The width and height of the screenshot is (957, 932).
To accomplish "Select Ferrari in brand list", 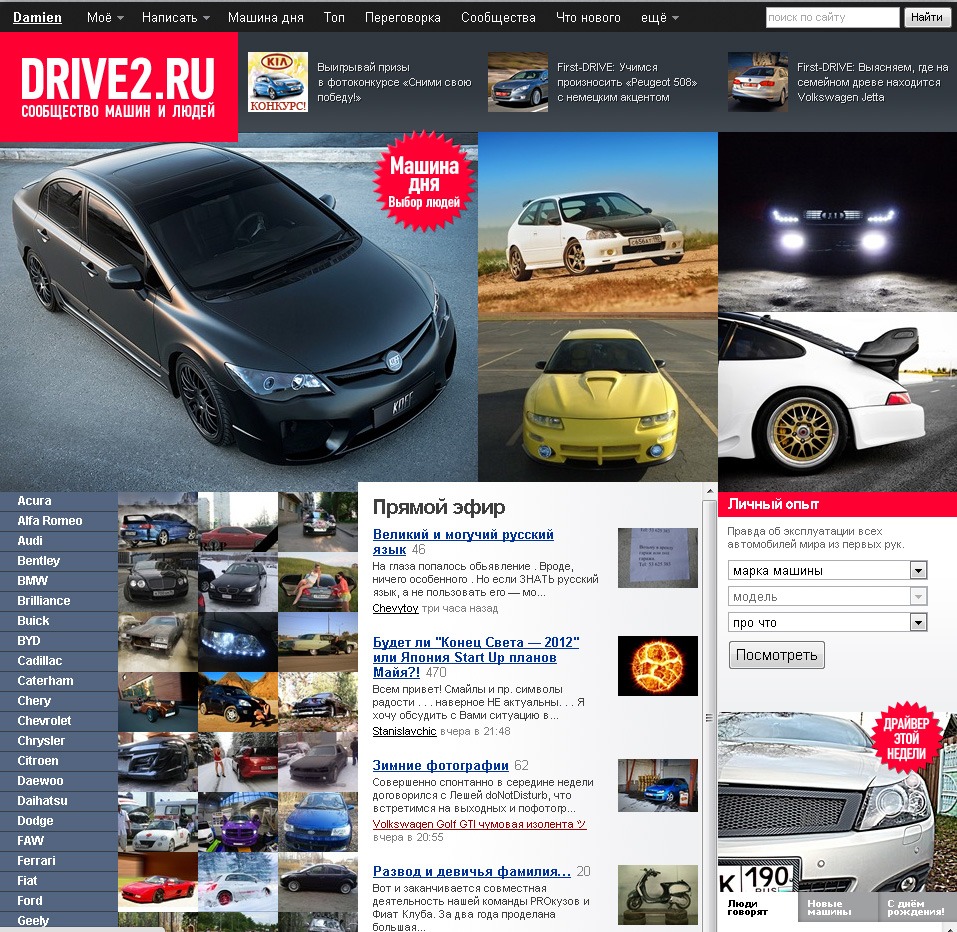I will point(36,861).
